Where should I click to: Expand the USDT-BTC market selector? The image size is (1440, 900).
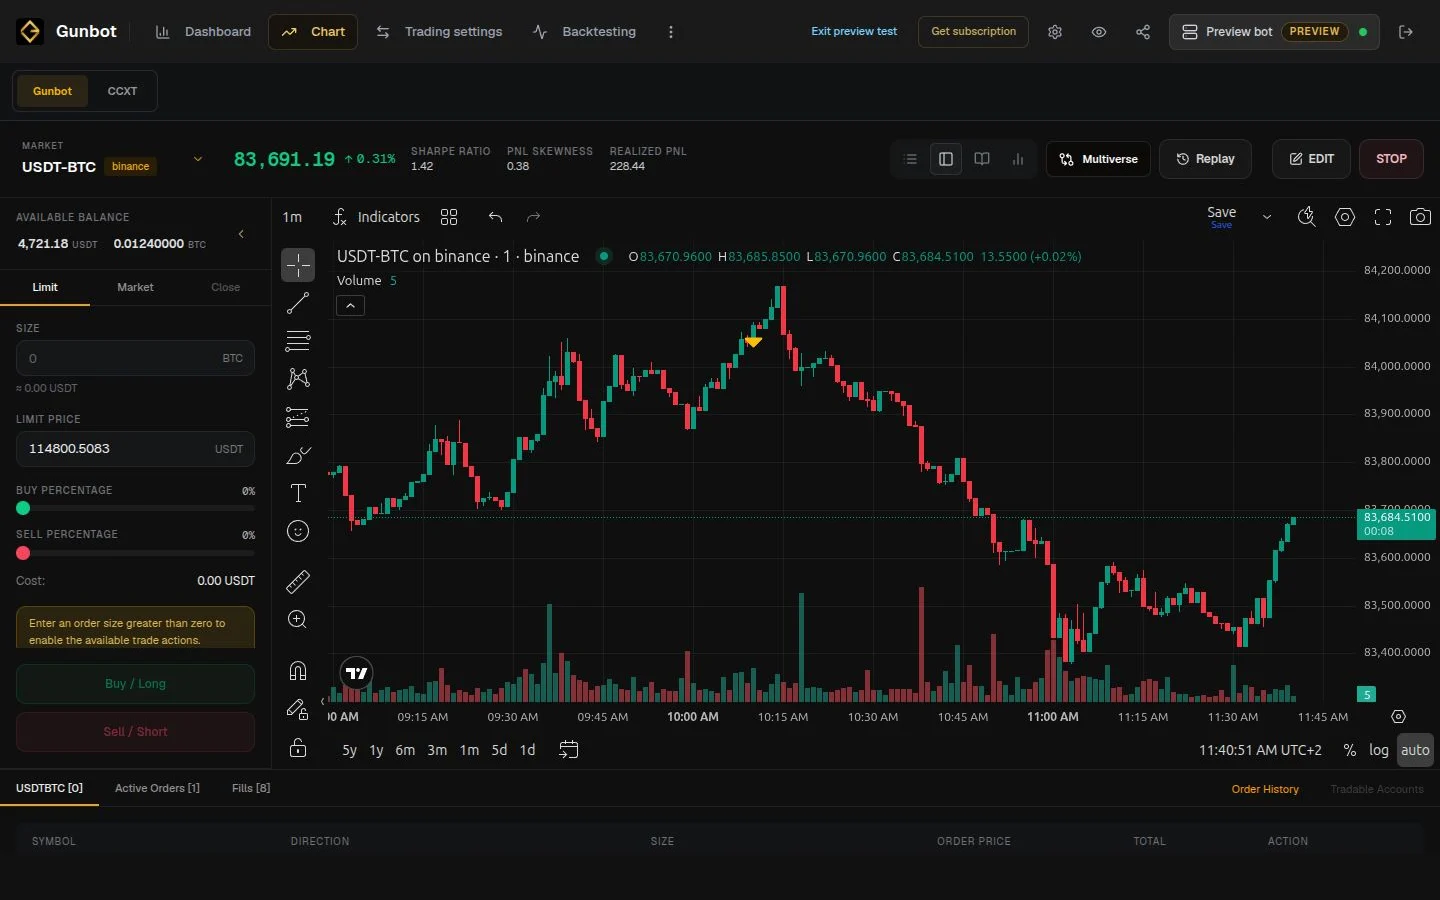click(x=198, y=159)
